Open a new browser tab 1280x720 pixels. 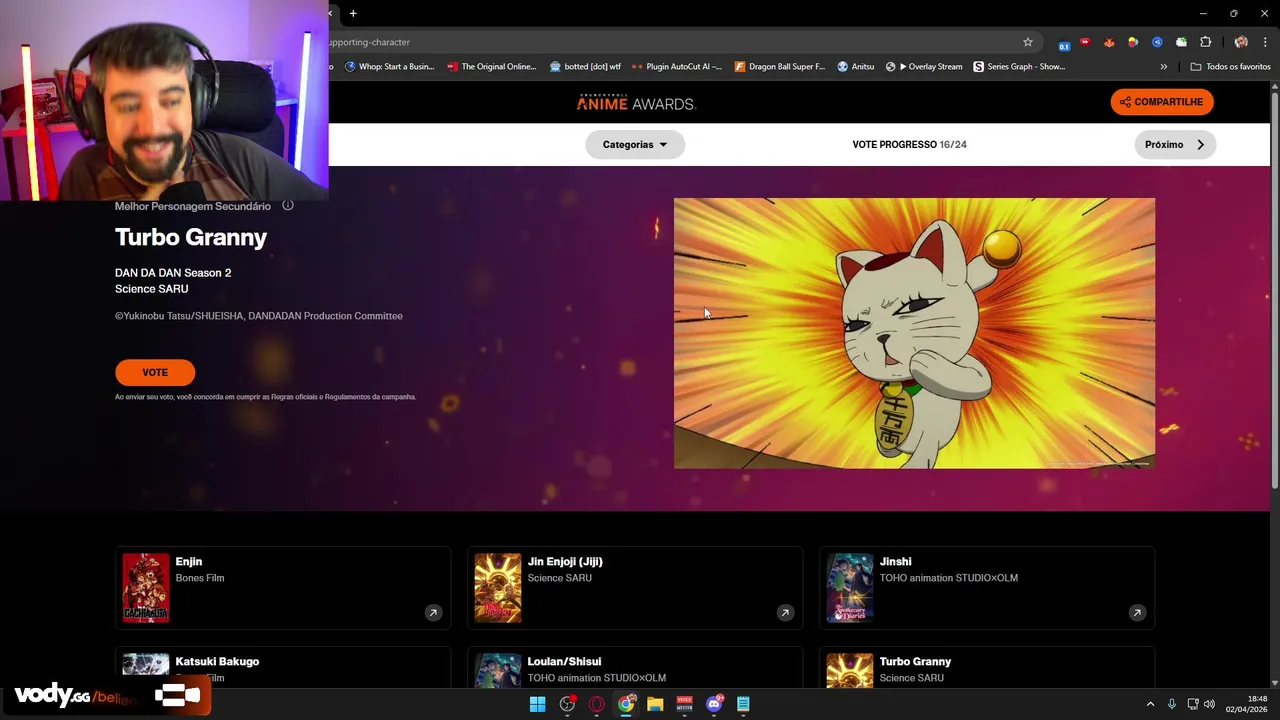pyautogui.click(x=353, y=13)
